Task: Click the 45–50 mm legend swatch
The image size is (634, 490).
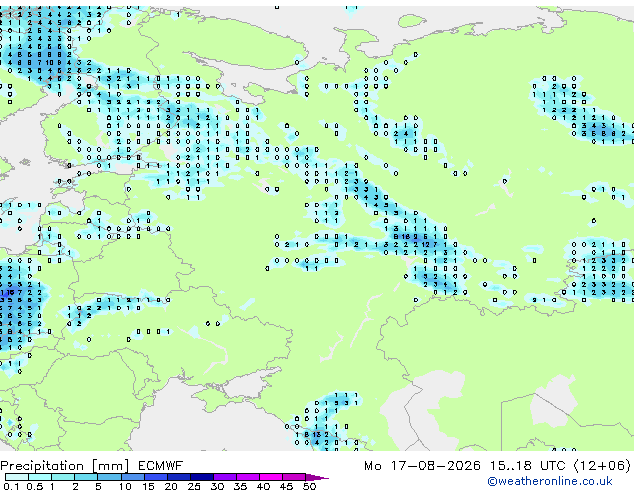Action: (294, 477)
